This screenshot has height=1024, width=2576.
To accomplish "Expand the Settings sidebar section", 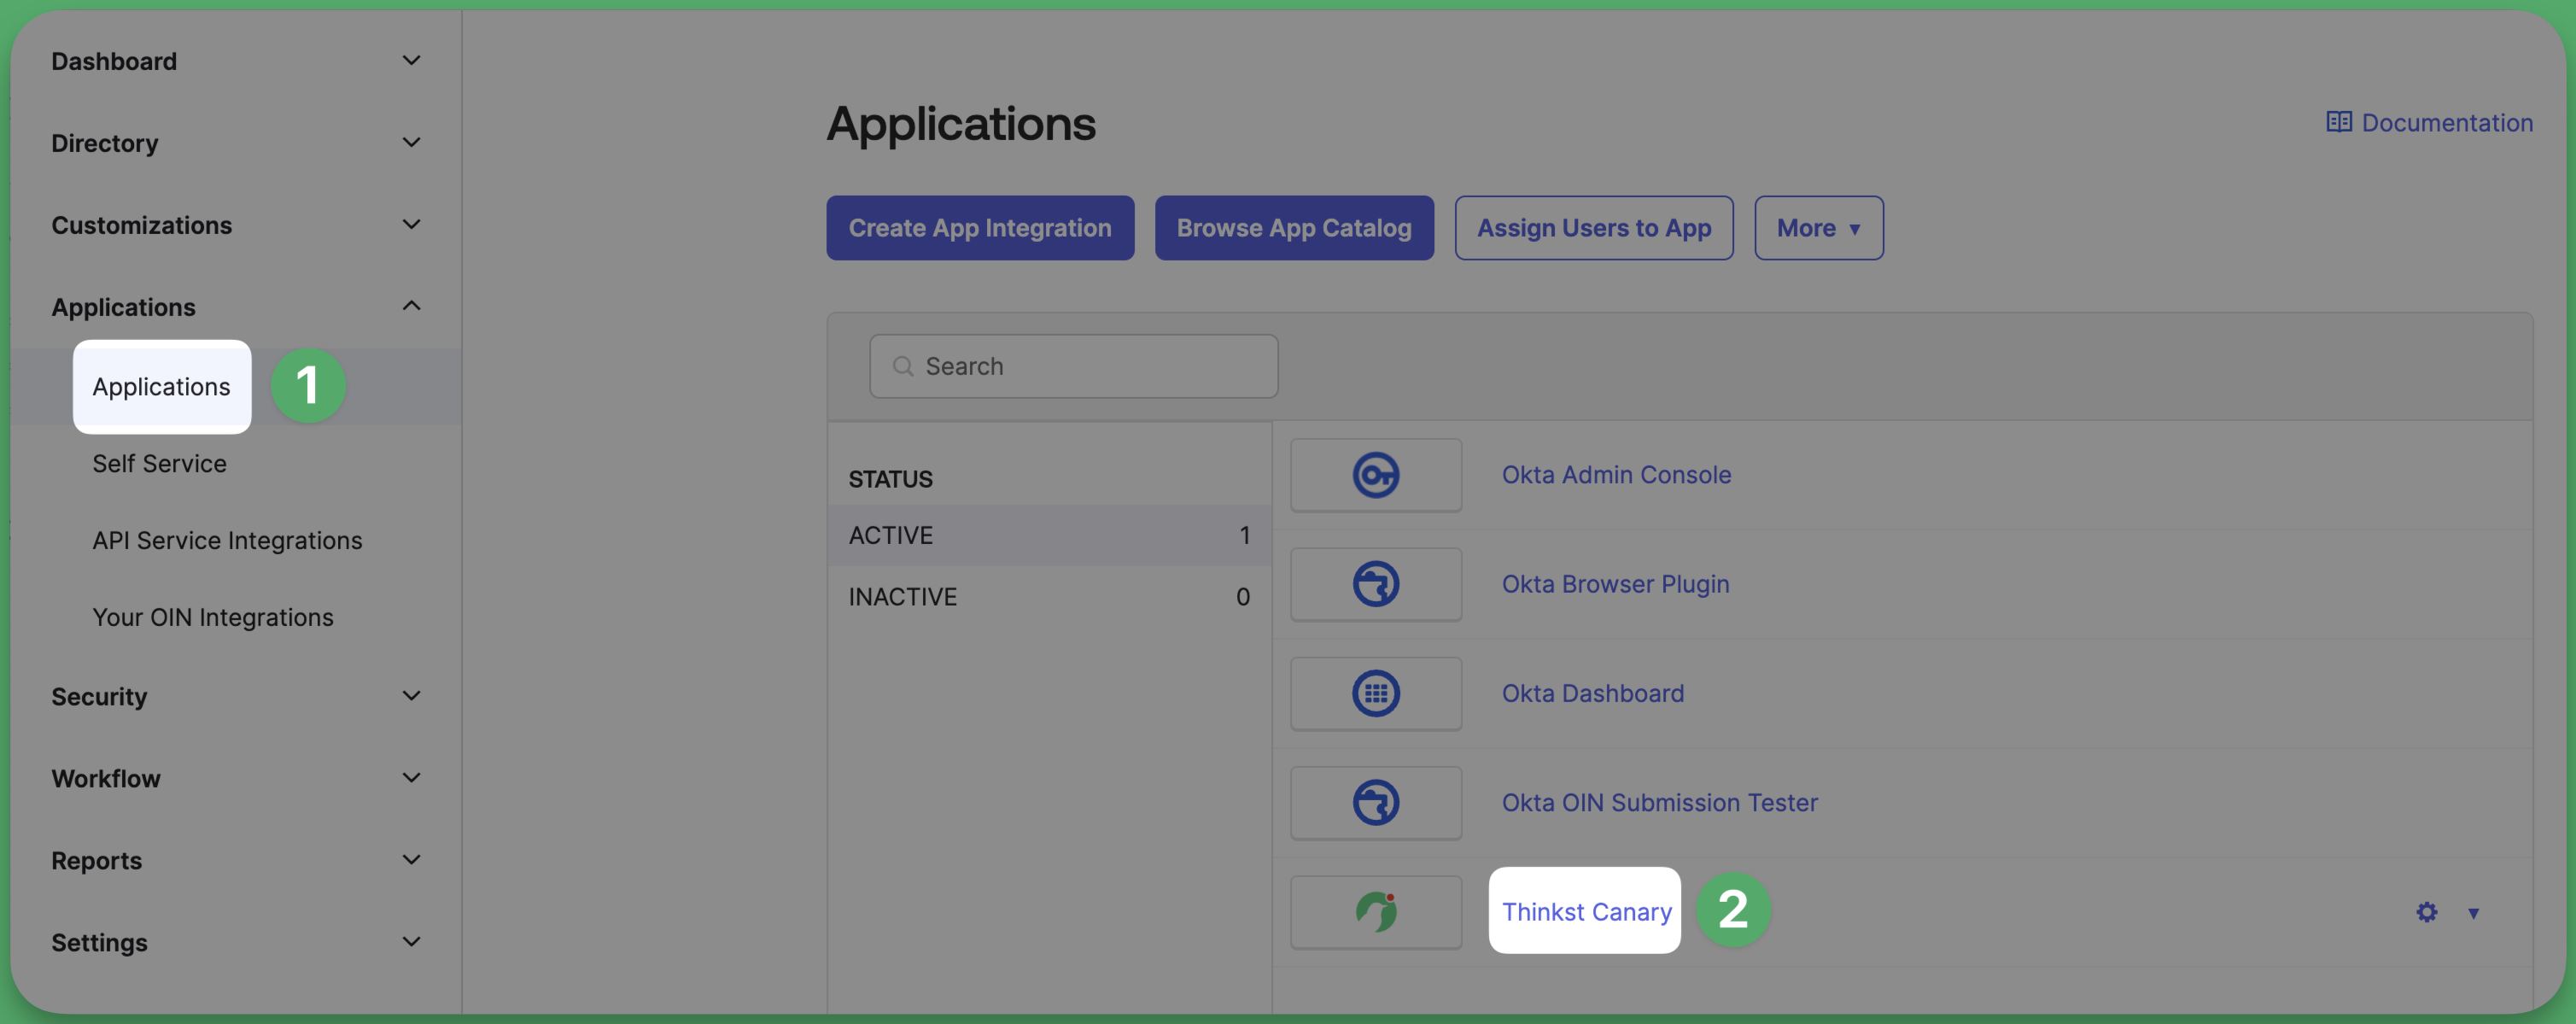I will tap(411, 942).
